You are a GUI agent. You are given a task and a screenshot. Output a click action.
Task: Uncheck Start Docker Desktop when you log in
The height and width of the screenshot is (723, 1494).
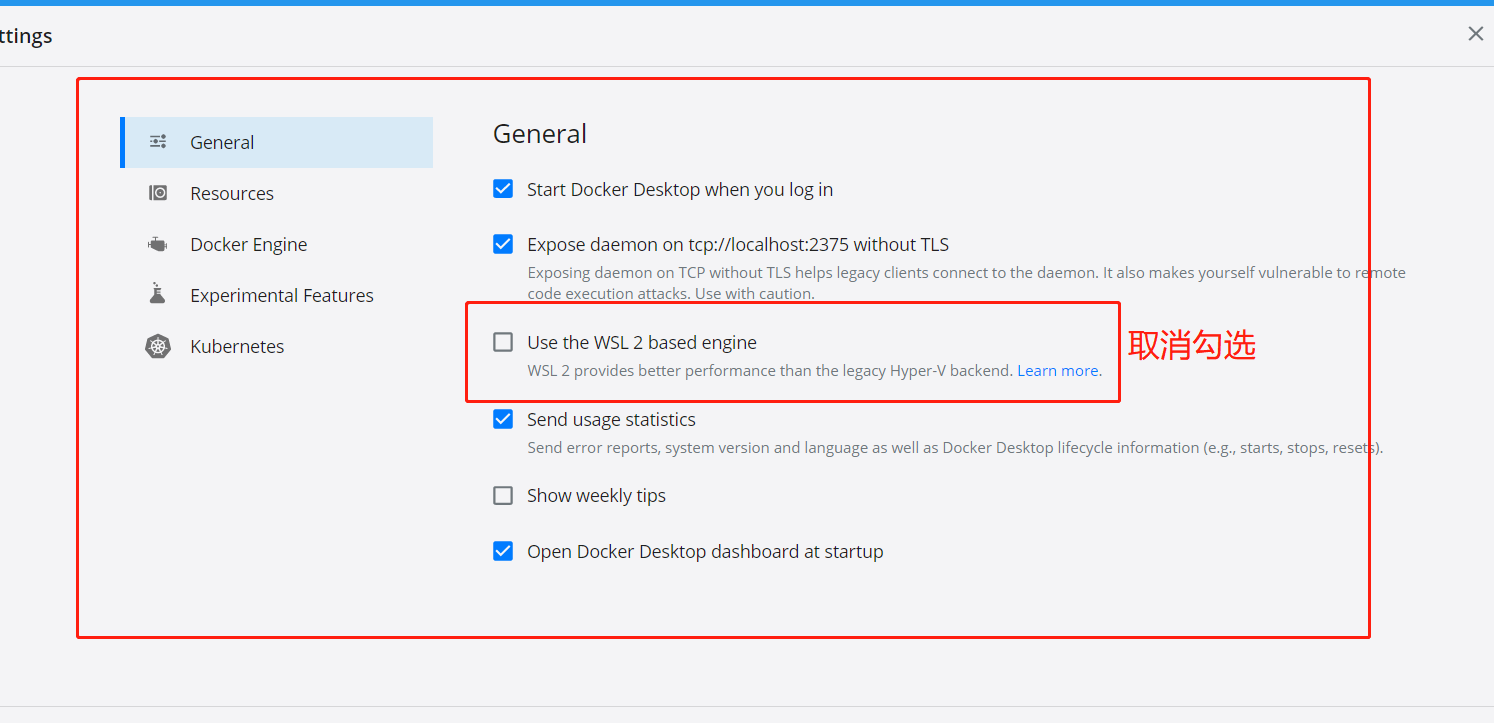tap(503, 189)
